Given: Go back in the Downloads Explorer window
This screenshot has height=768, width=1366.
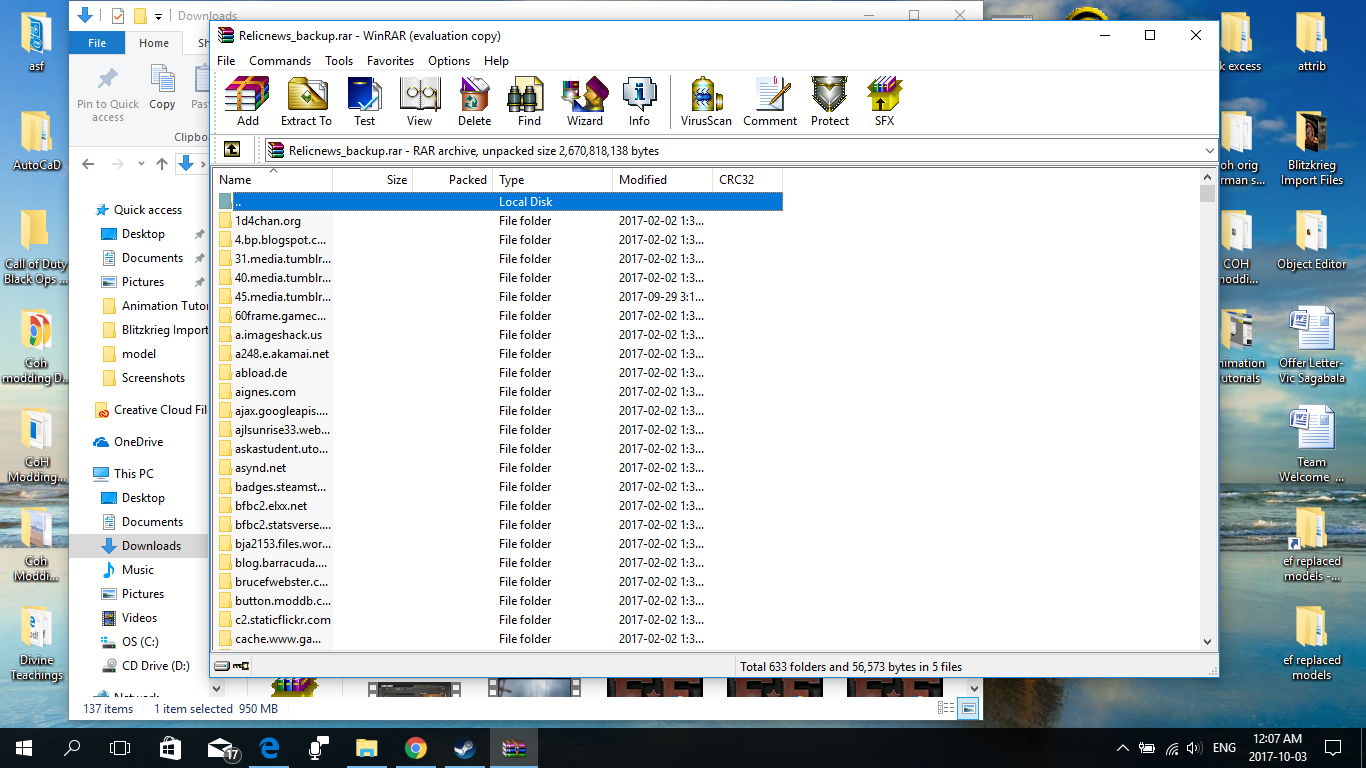Looking at the screenshot, I should point(88,164).
